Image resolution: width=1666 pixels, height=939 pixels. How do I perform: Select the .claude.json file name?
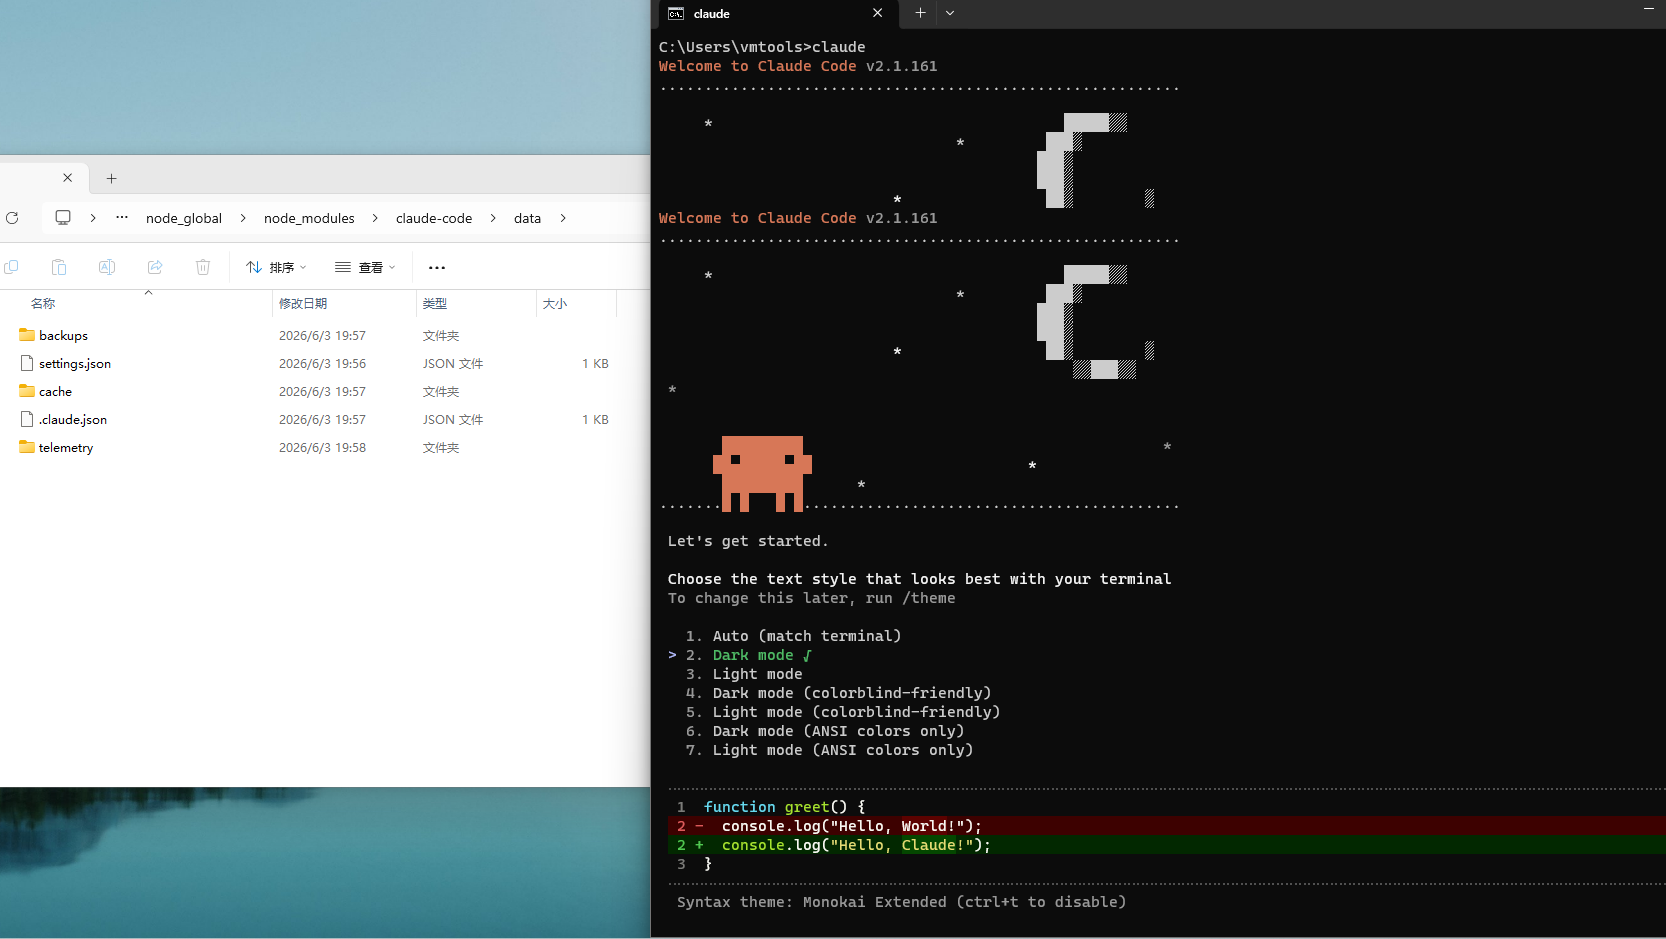click(73, 419)
